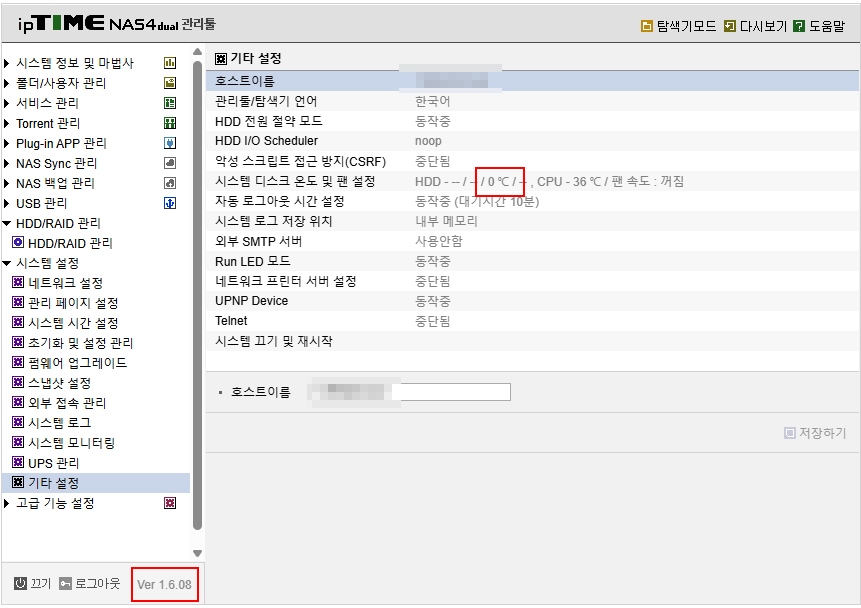Click the 탐색기모드 link text
This screenshot has height=608, width=861.
tap(686, 26)
